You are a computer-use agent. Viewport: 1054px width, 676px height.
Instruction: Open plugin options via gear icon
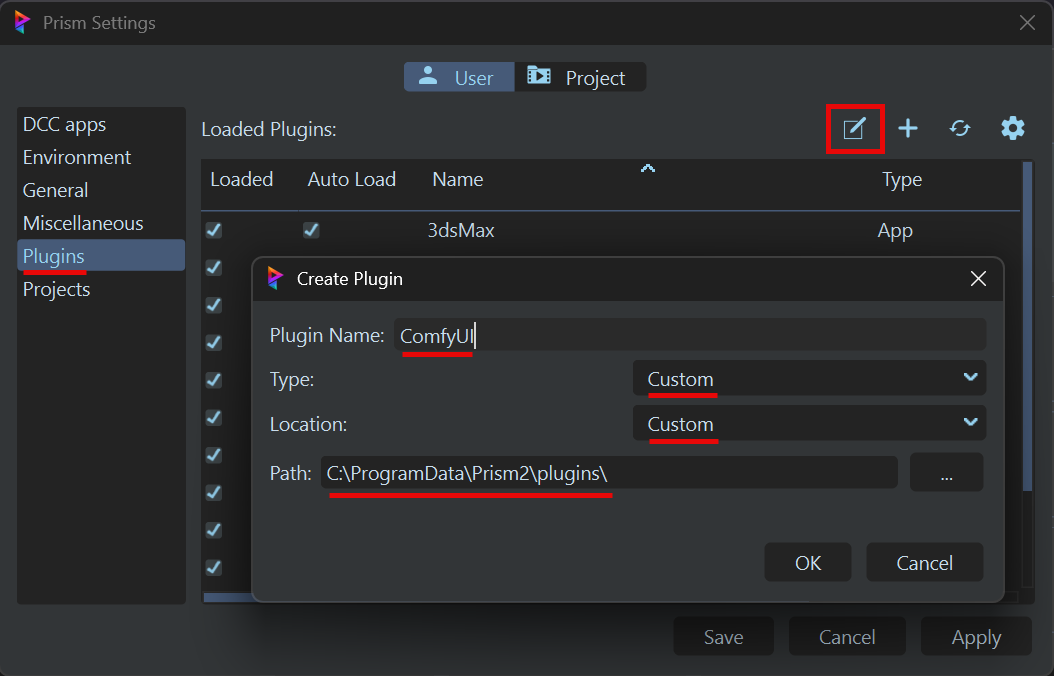pos(1013,128)
